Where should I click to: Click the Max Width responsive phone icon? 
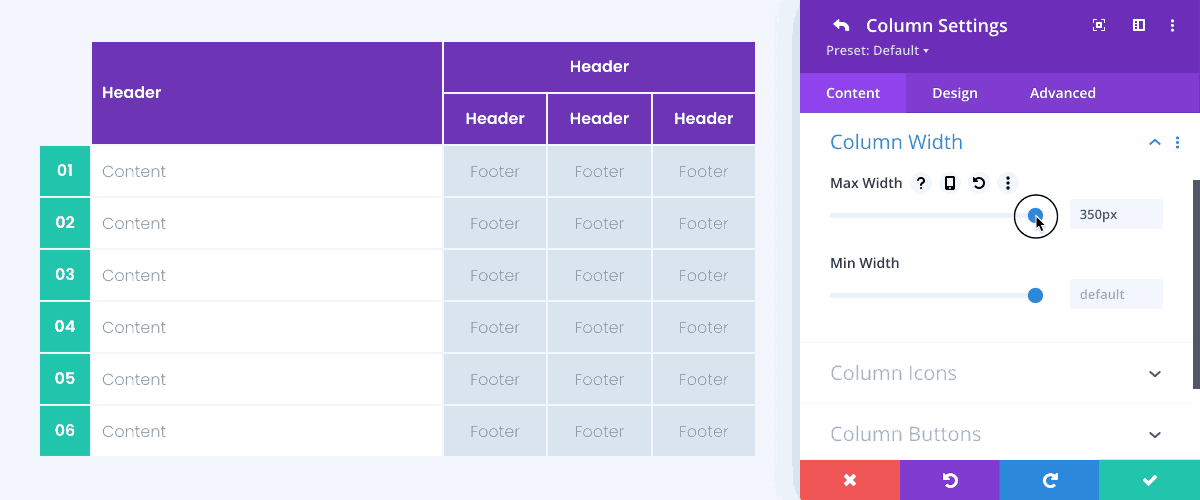(x=950, y=183)
